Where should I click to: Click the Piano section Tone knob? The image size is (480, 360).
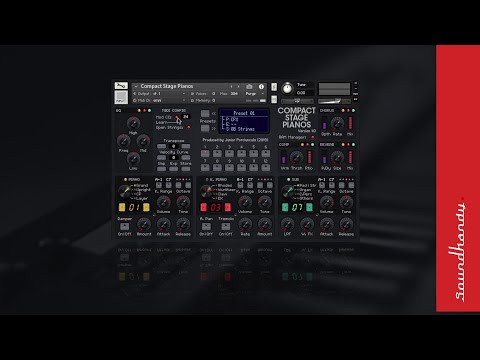click(183, 202)
